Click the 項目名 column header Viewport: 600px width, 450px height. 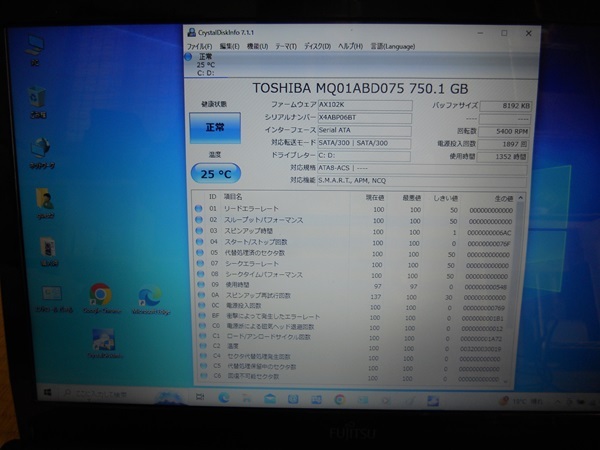[x=233, y=197]
